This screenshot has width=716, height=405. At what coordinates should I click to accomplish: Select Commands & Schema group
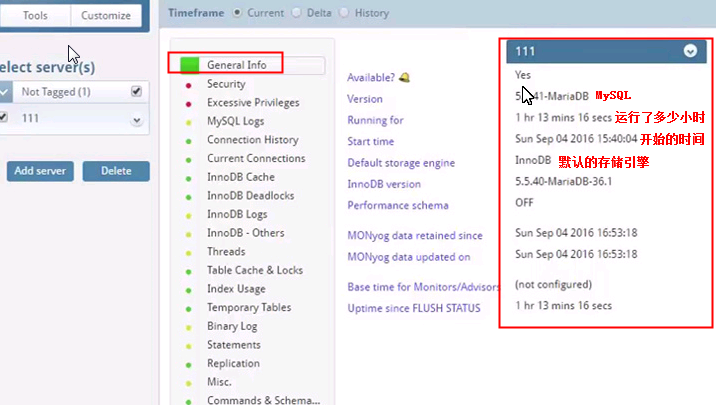tap(263, 400)
